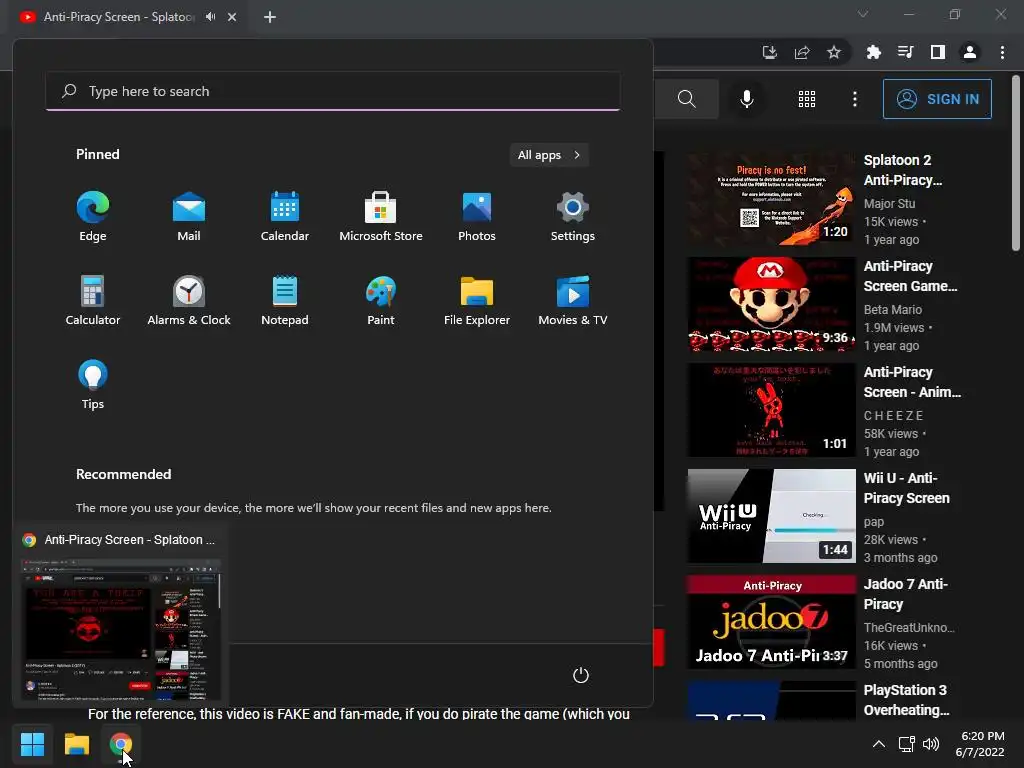Toggle Chrome side panel
The image size is (1024, 768).
pyautogui.click(x=937, y=52)
